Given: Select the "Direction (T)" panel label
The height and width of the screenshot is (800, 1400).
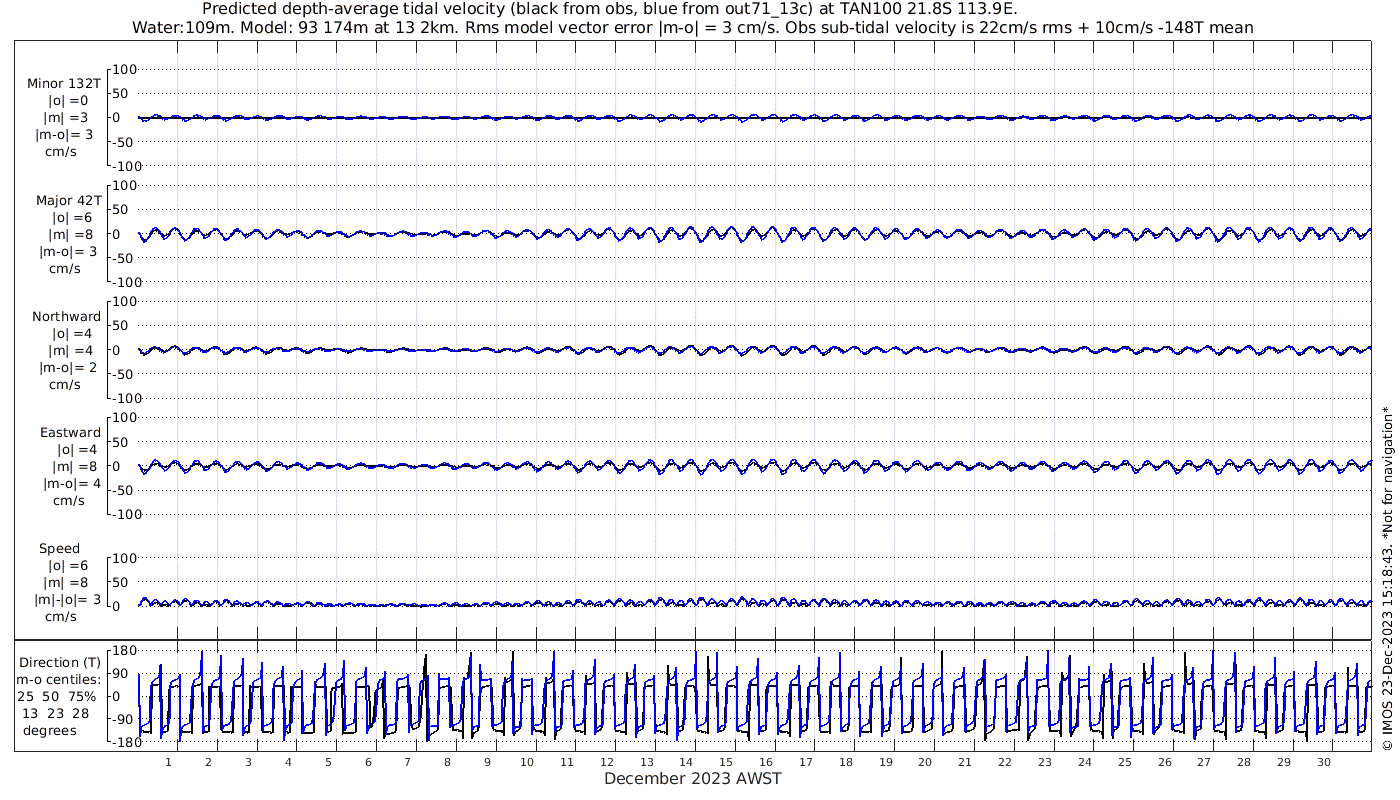Looking at the screenshot, I should [60, 663].
